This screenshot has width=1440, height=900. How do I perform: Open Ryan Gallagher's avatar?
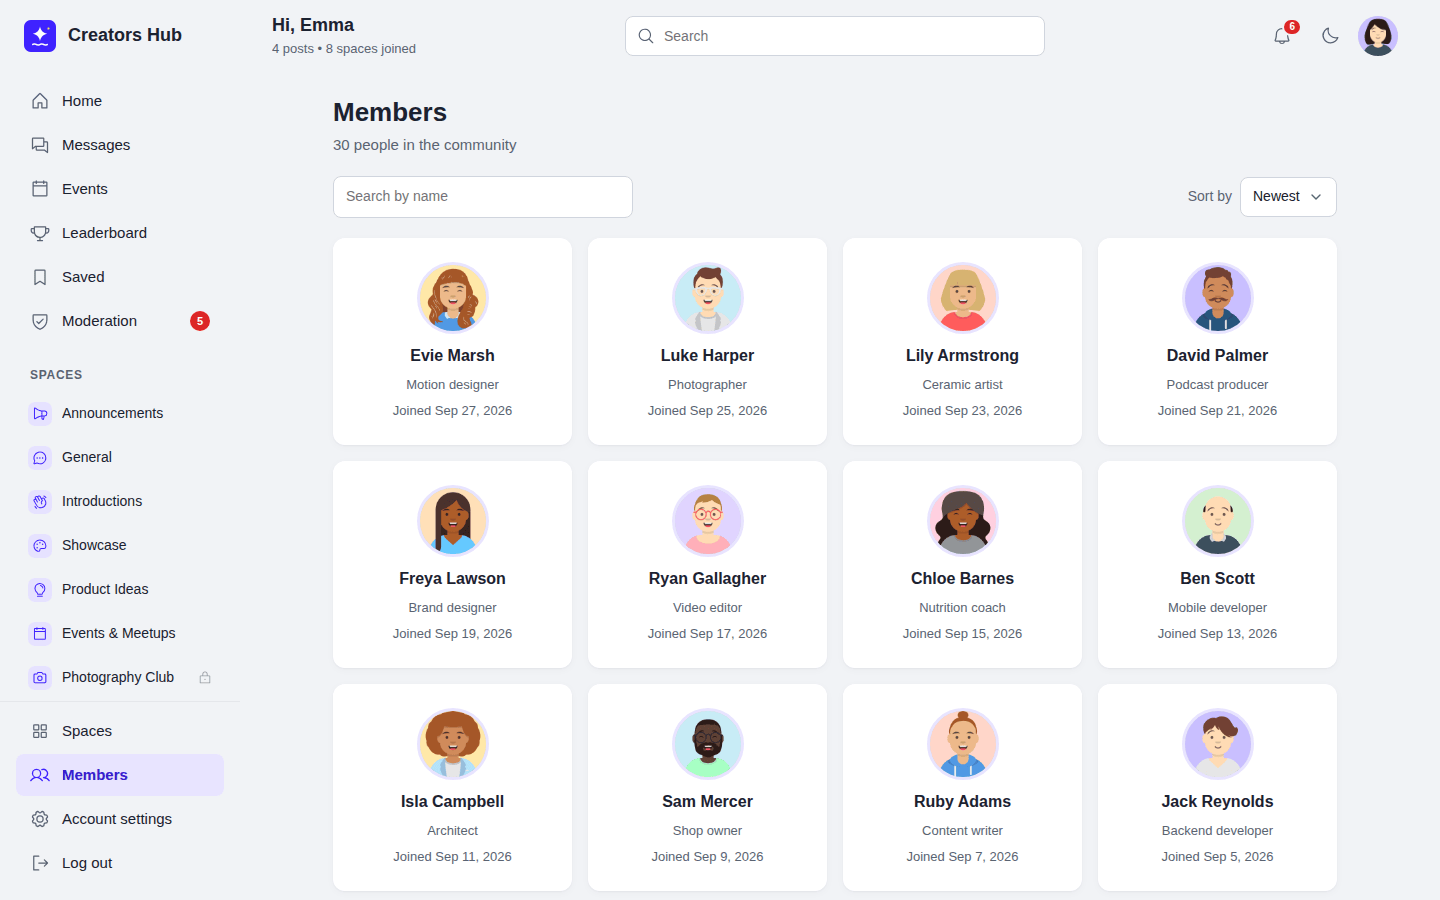pos(708,521)
